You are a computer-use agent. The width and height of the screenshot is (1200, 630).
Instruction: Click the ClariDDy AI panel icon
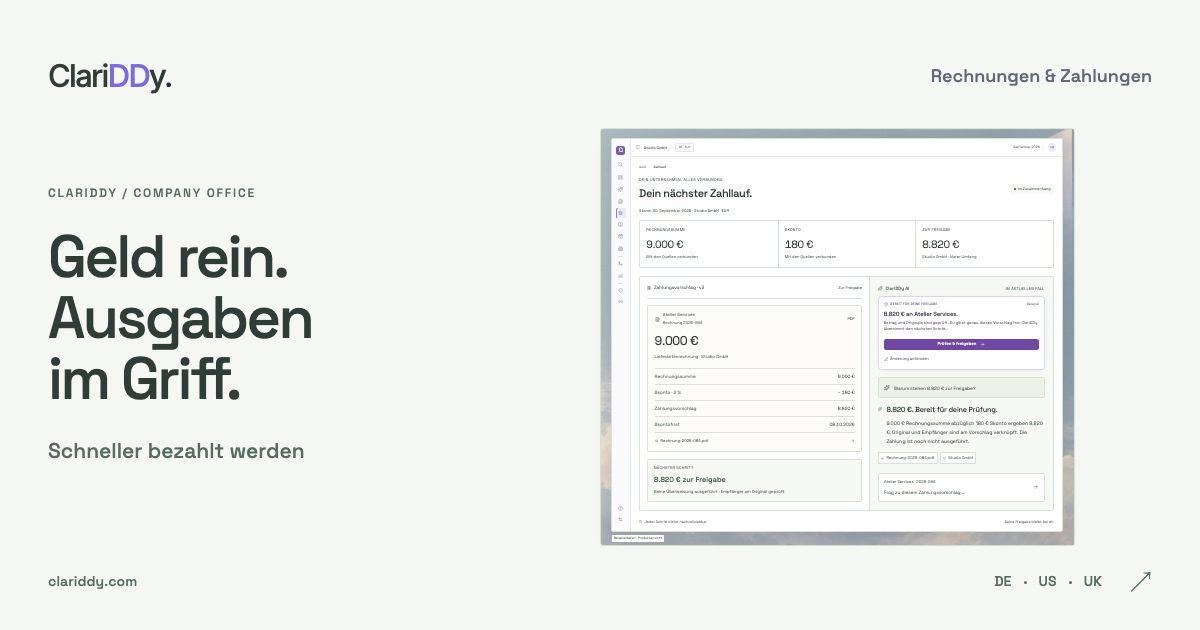pos(880,288)
